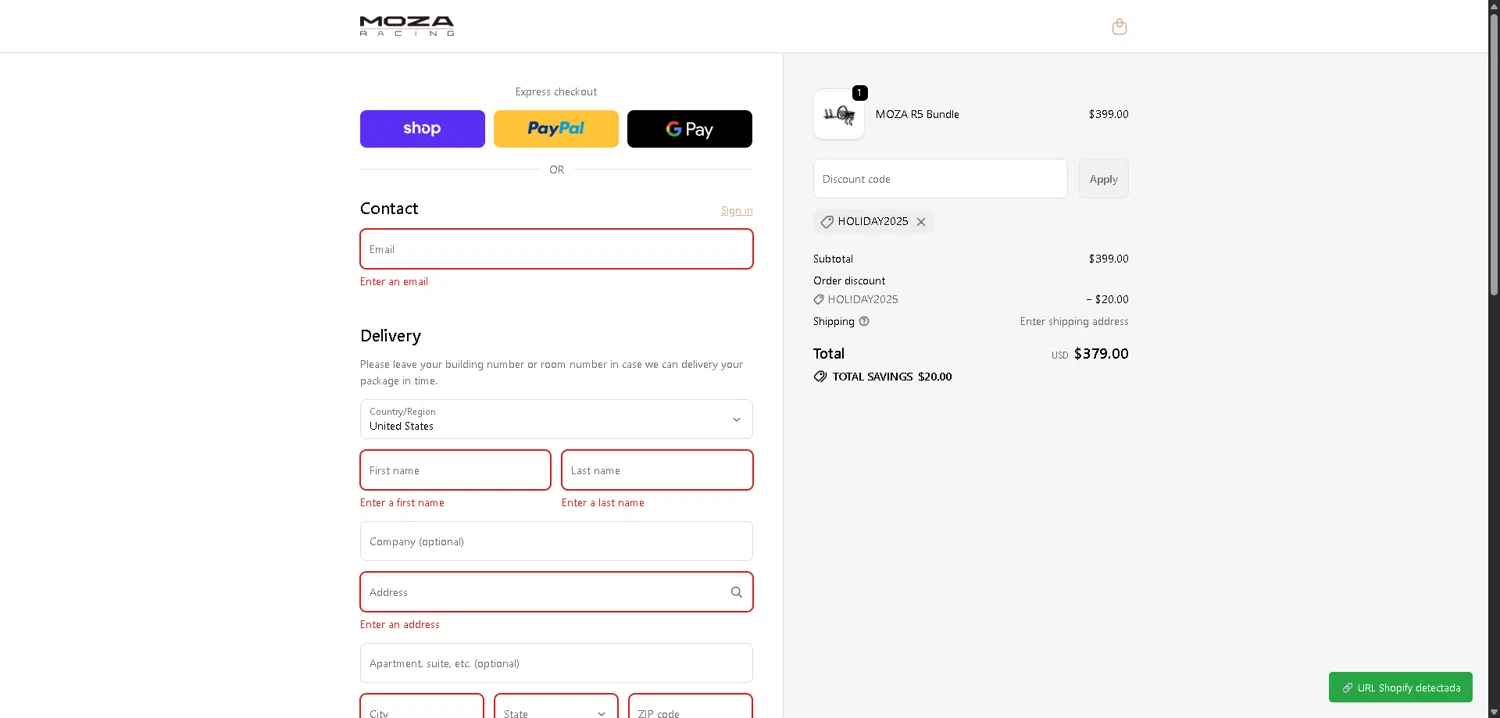Click the shipping info question mark icon
The height and width of the screenshot is (718, 1500).
tap(864, 321)
